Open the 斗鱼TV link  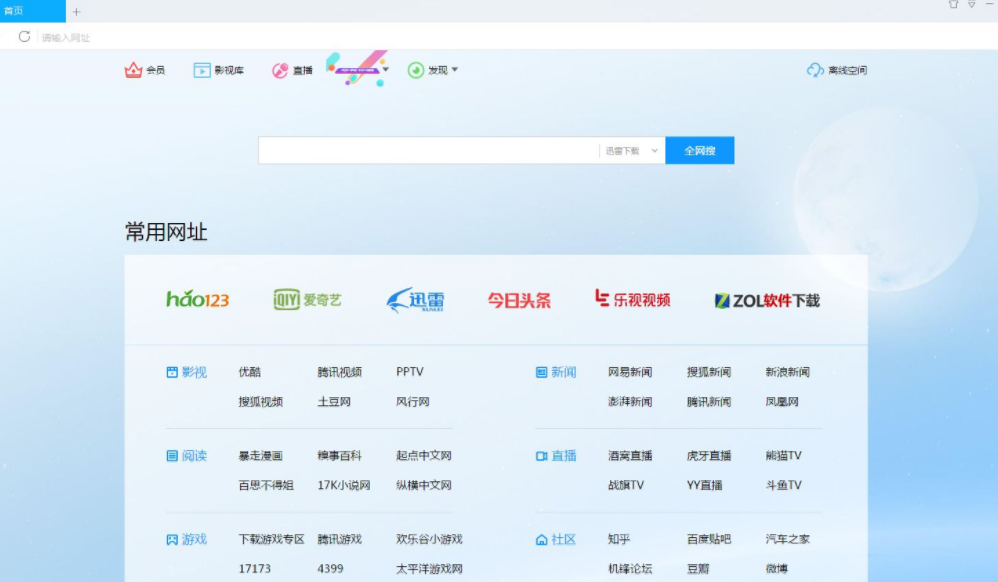pos(784,485)
